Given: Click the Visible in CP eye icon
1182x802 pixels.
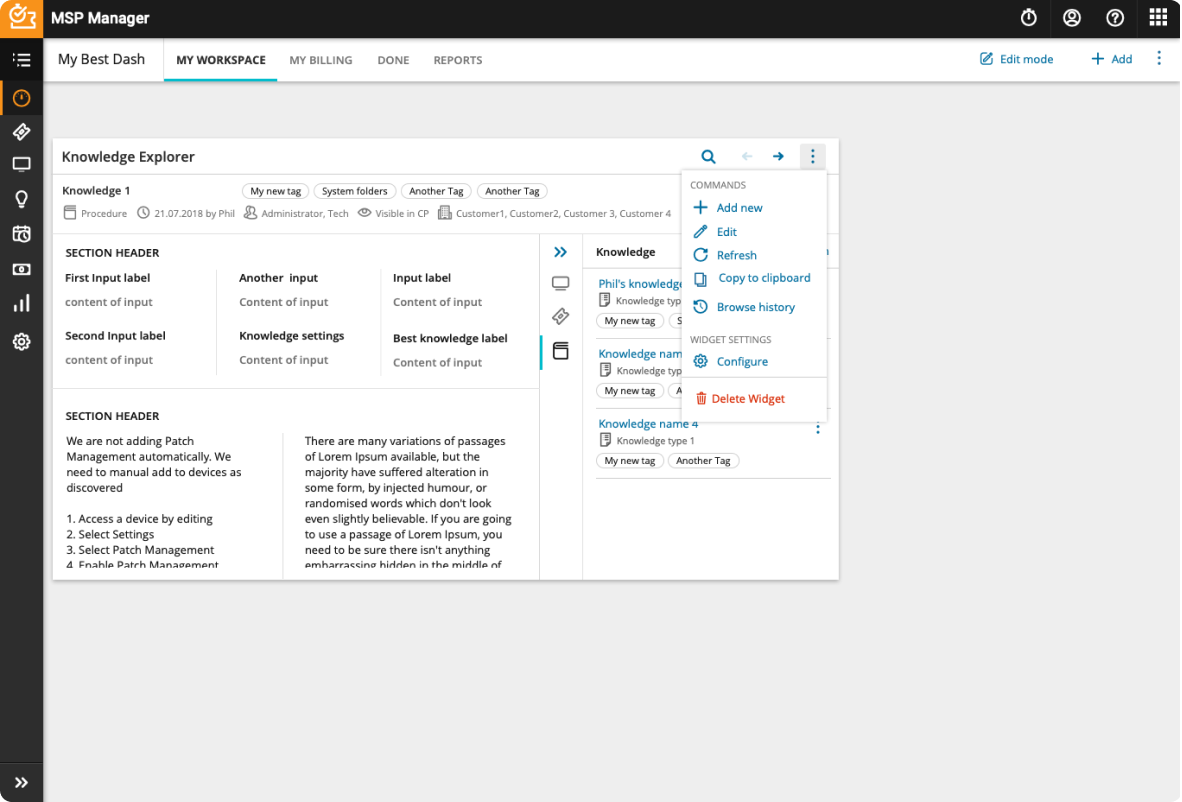Looking at the screenshot, I should coord(364,213).
